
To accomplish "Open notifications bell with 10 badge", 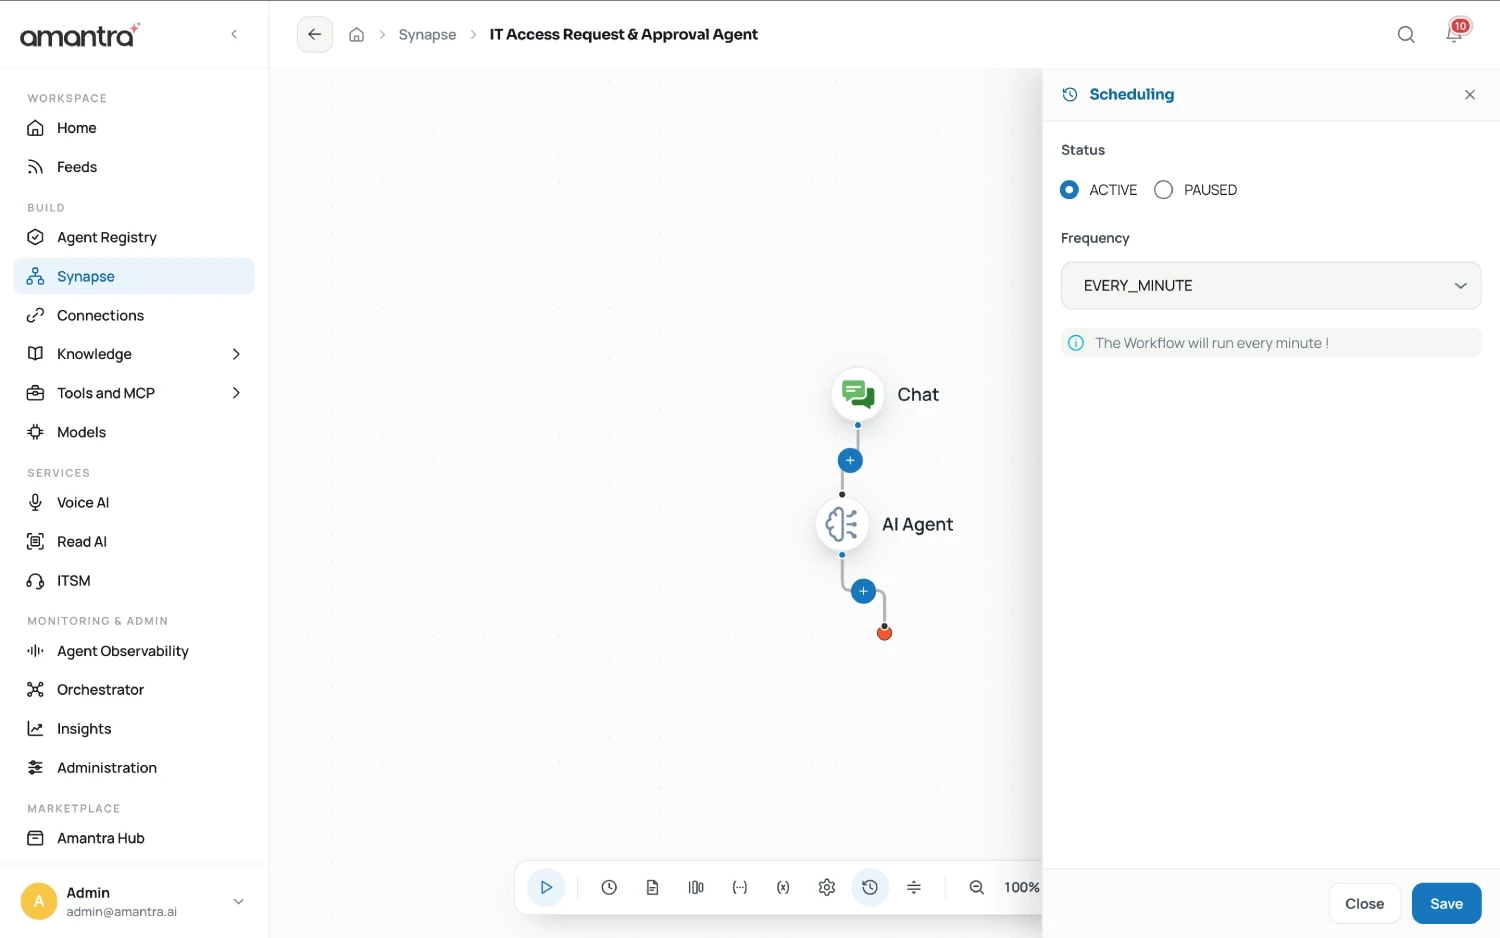I will [x=1455, y=33].
